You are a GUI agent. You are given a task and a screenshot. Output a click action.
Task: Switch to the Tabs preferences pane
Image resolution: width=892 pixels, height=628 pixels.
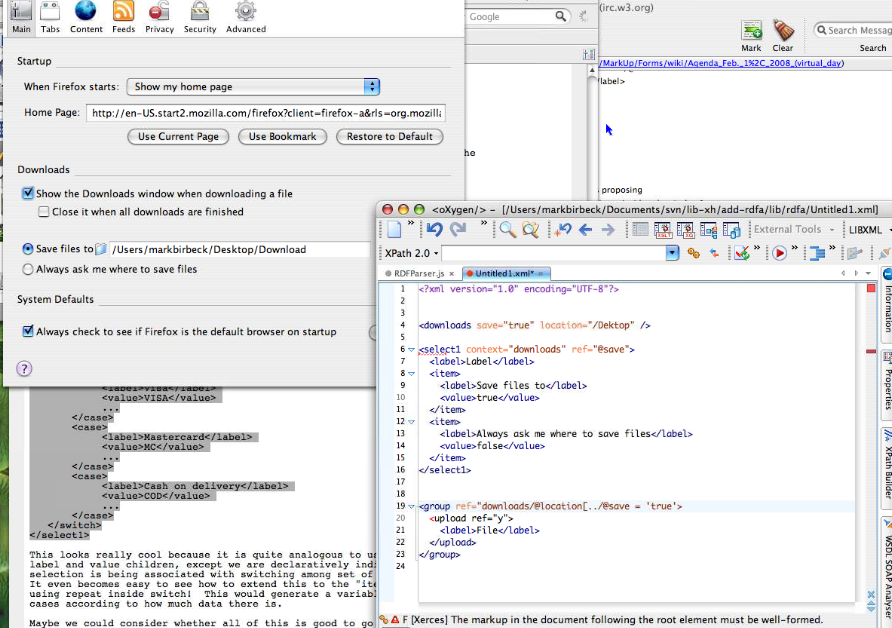(x=50, y=17)
